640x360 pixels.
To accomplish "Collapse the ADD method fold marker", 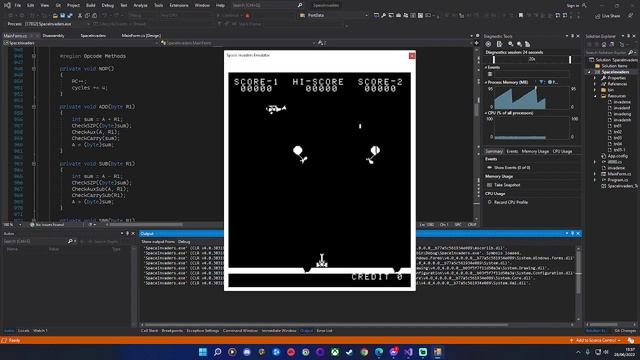I will tap(34, 107).
